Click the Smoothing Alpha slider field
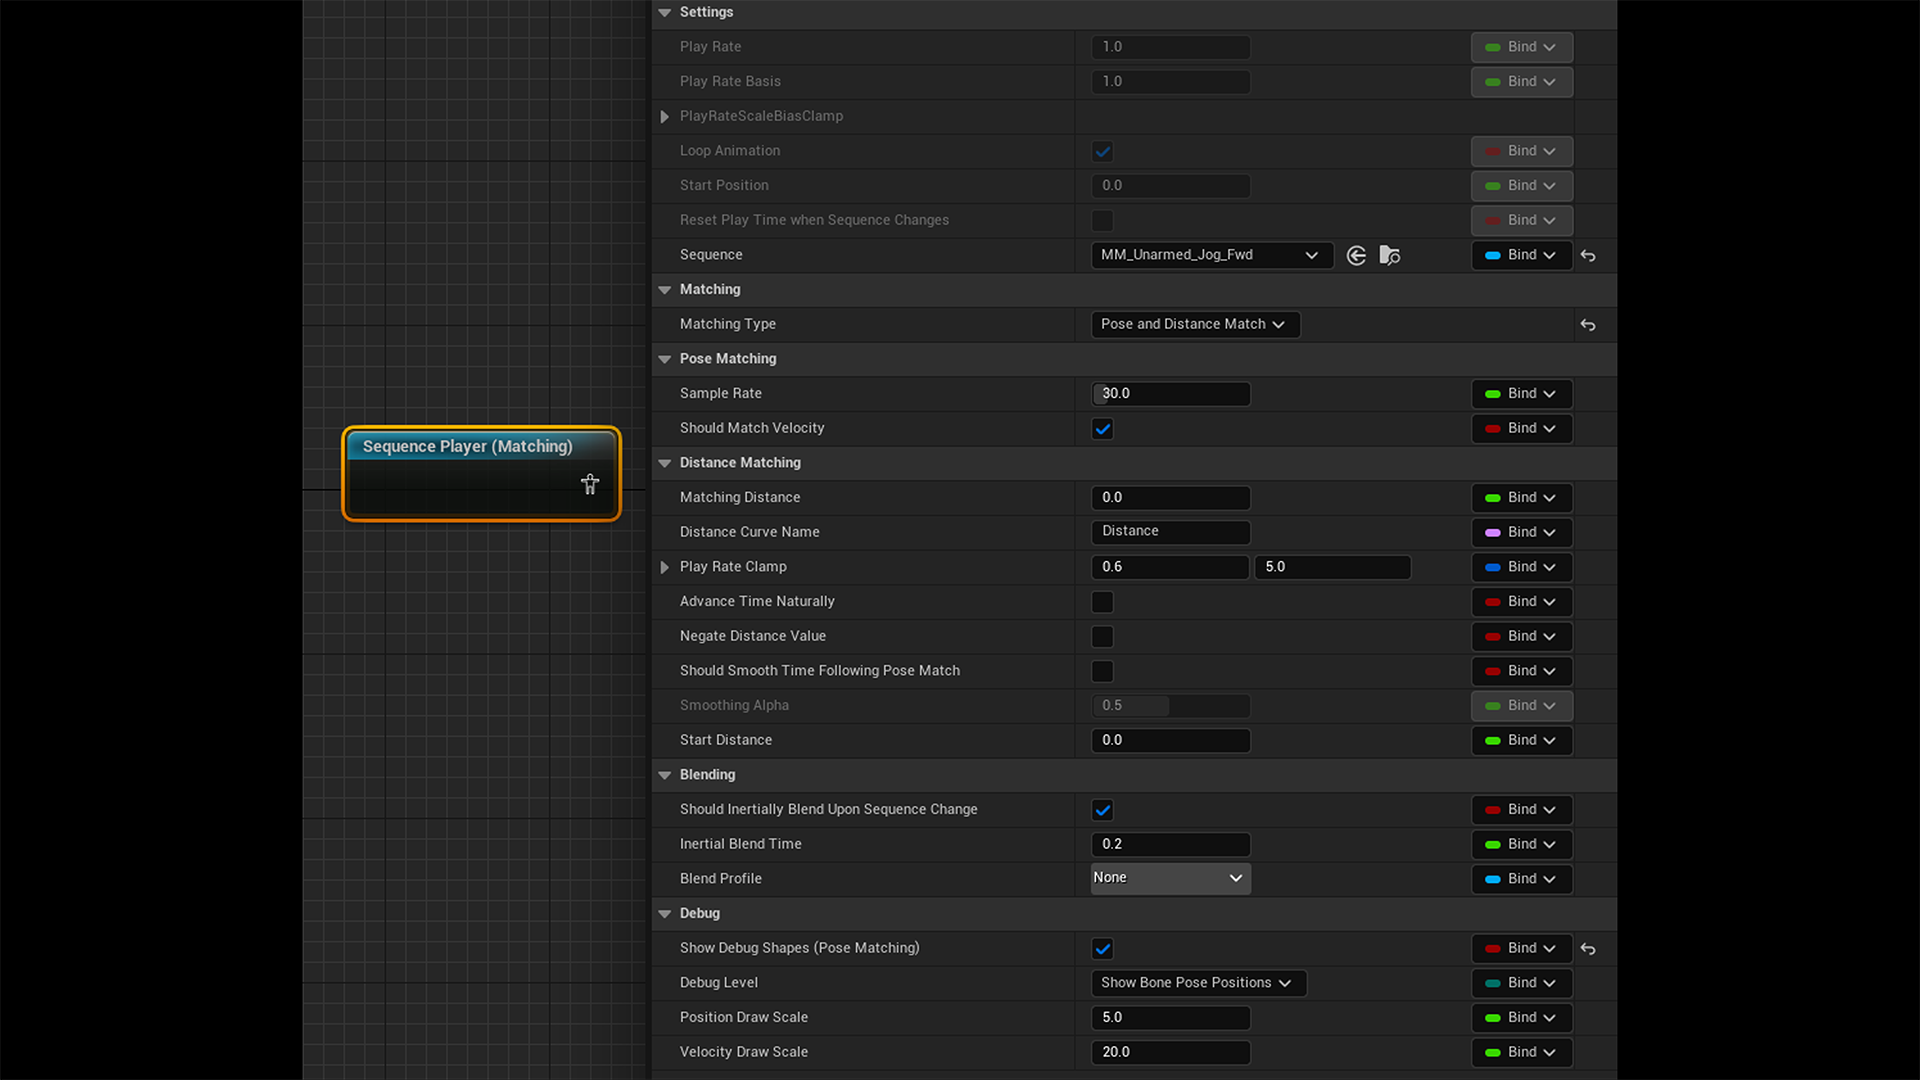This screenshot has height=1080, width=1920. [1170, 706]
